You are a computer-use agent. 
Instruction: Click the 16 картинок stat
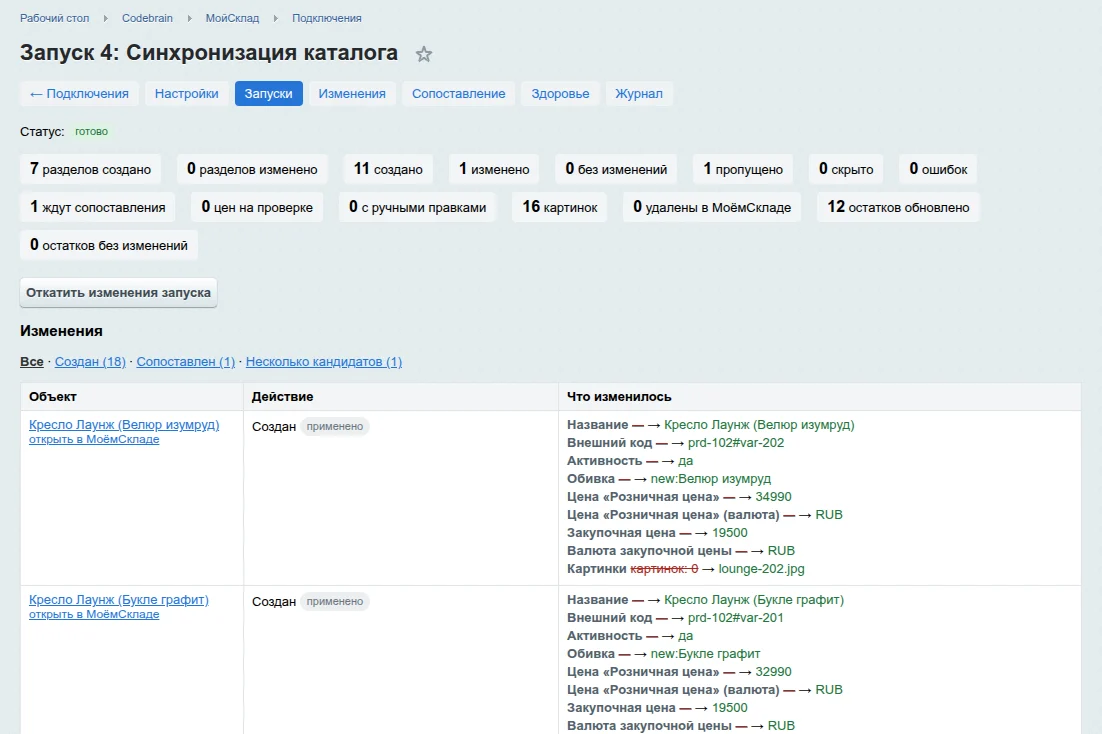click(x=559, y=207)
